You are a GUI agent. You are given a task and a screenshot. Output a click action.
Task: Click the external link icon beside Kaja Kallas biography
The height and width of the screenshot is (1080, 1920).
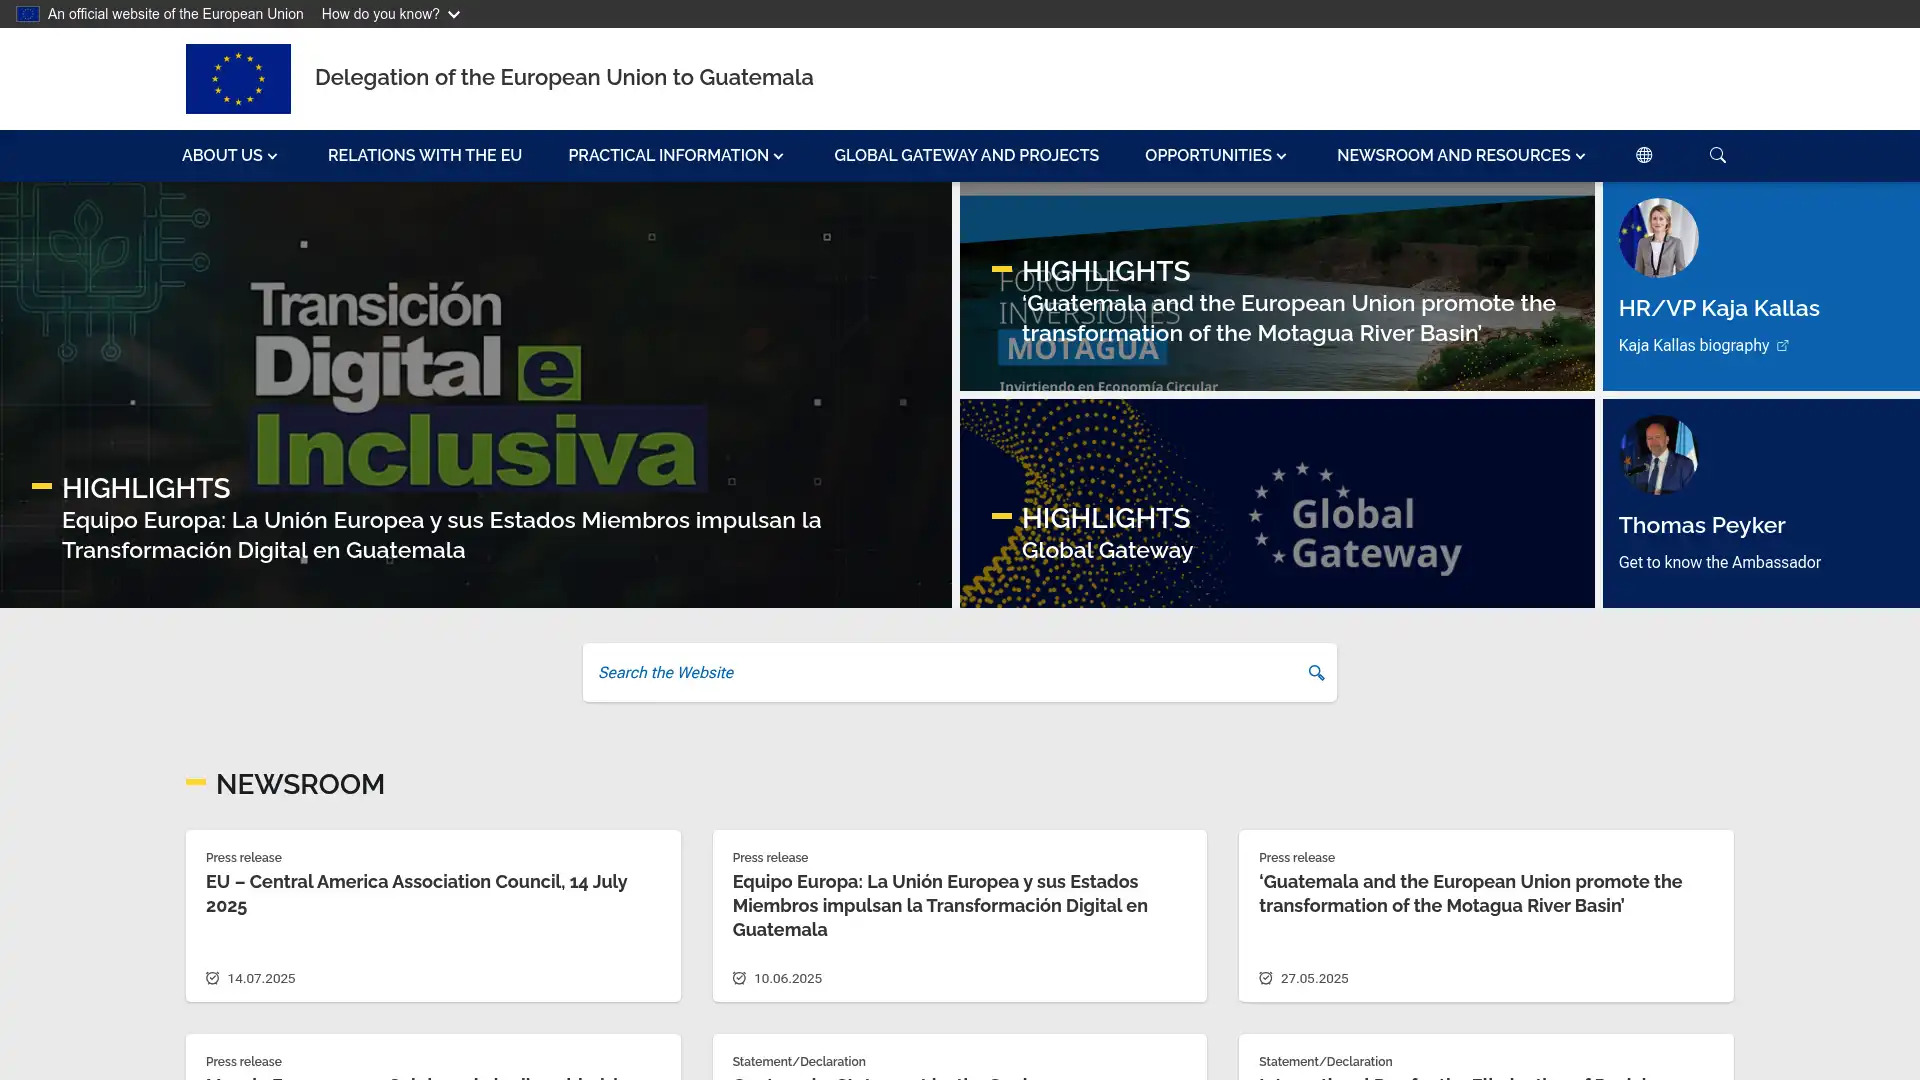tap(1782, 346)
